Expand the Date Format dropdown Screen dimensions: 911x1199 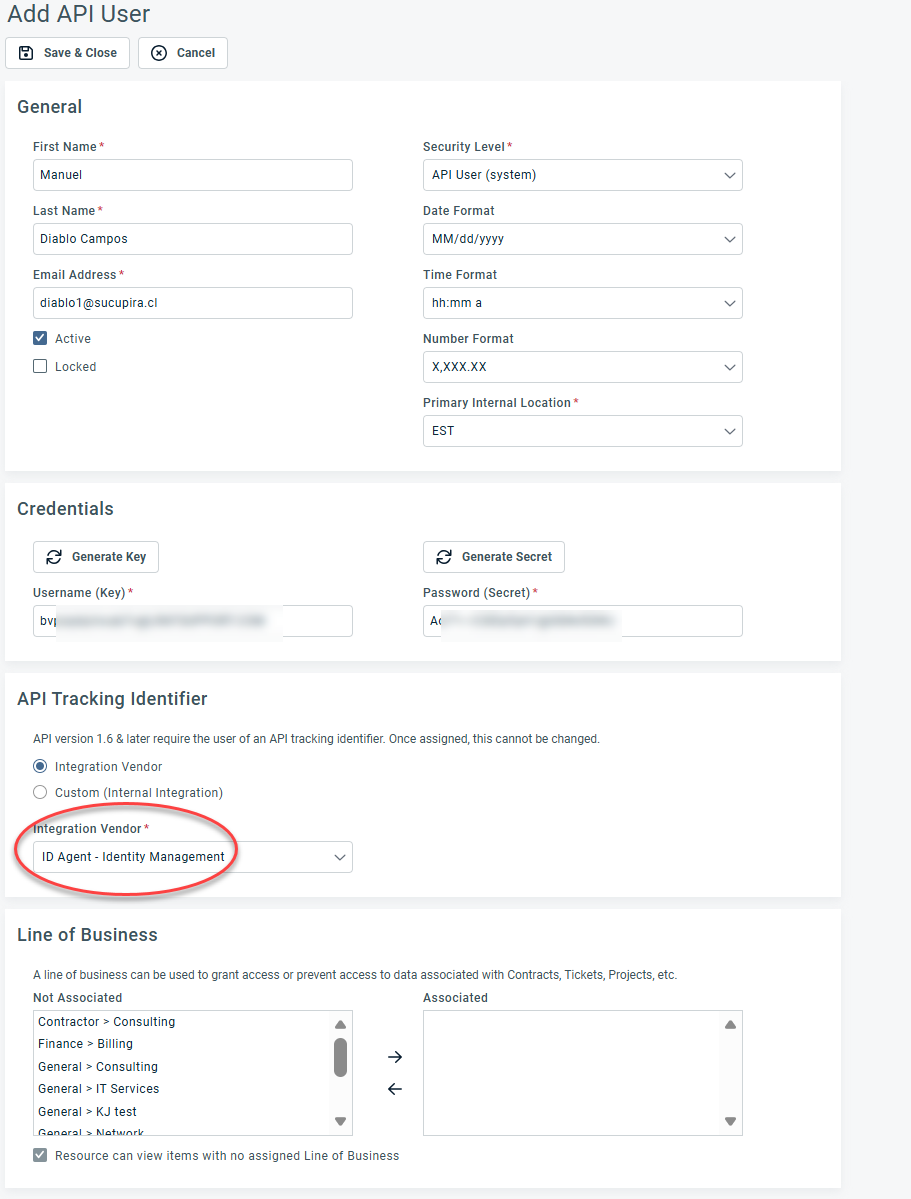pyautogui.click(x=582, y=239)
